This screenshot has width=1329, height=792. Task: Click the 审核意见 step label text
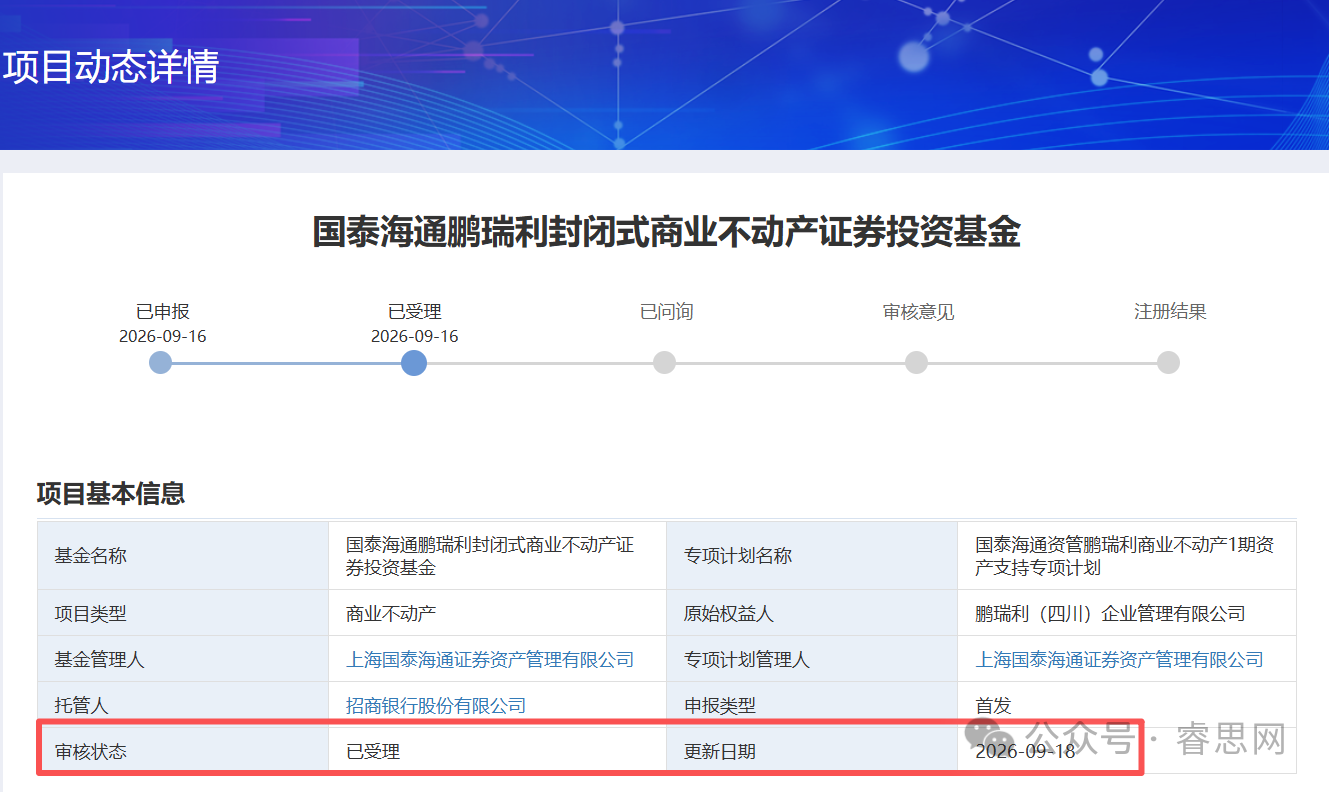pyautogui.click(x=918, y=312)
